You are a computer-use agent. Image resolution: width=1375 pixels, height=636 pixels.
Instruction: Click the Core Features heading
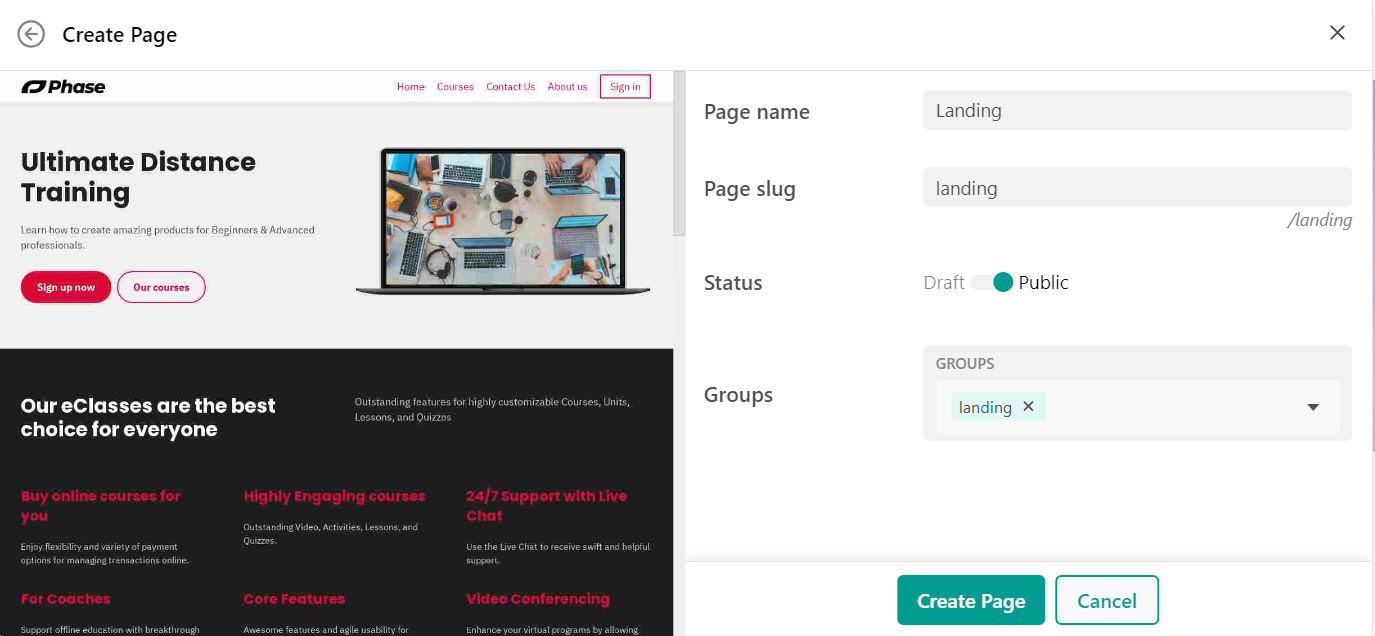click(294, 599)
